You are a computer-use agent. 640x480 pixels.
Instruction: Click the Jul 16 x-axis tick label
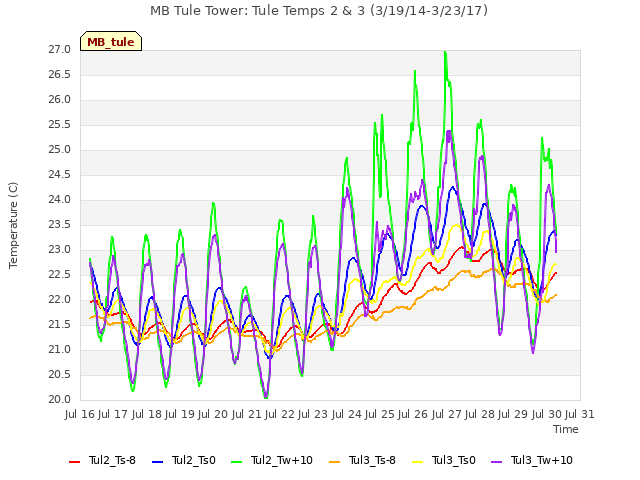(80, 414)
